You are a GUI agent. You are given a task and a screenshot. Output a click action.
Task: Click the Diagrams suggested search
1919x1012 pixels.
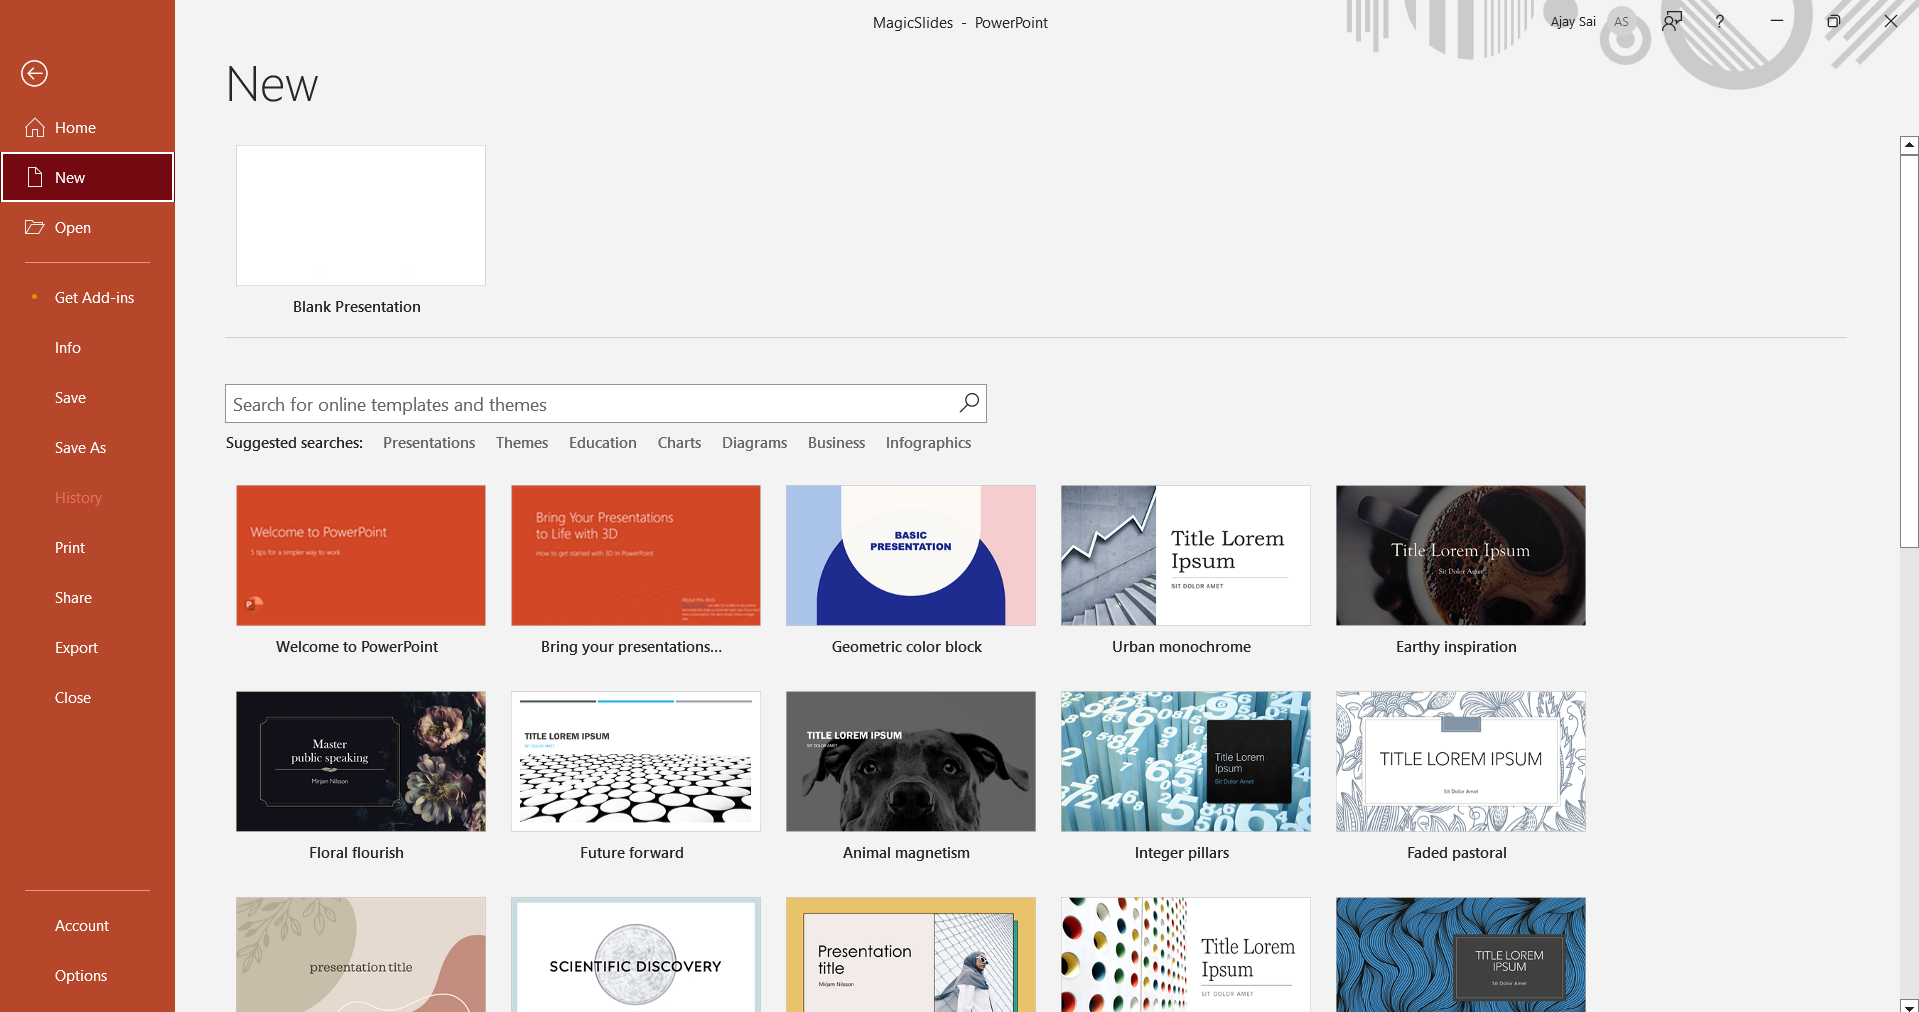755,443
